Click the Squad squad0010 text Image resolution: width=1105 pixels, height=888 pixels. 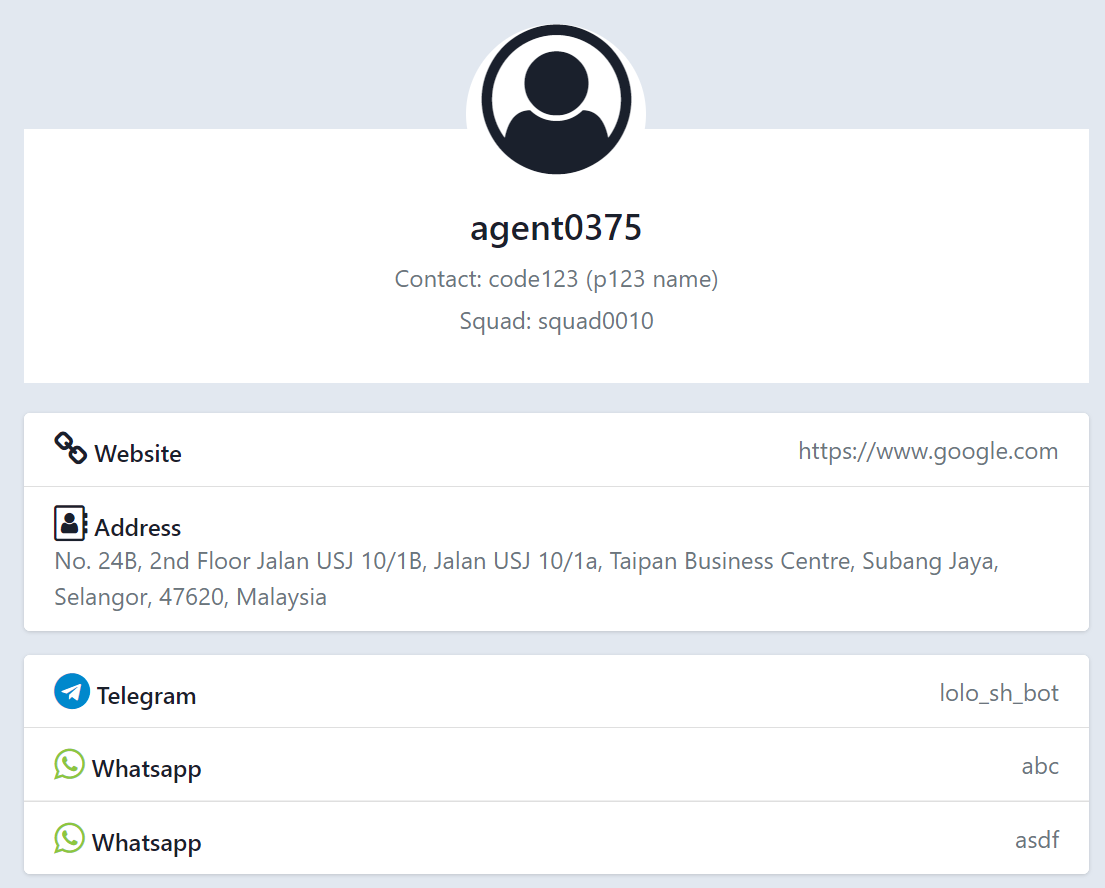[556, 321]
